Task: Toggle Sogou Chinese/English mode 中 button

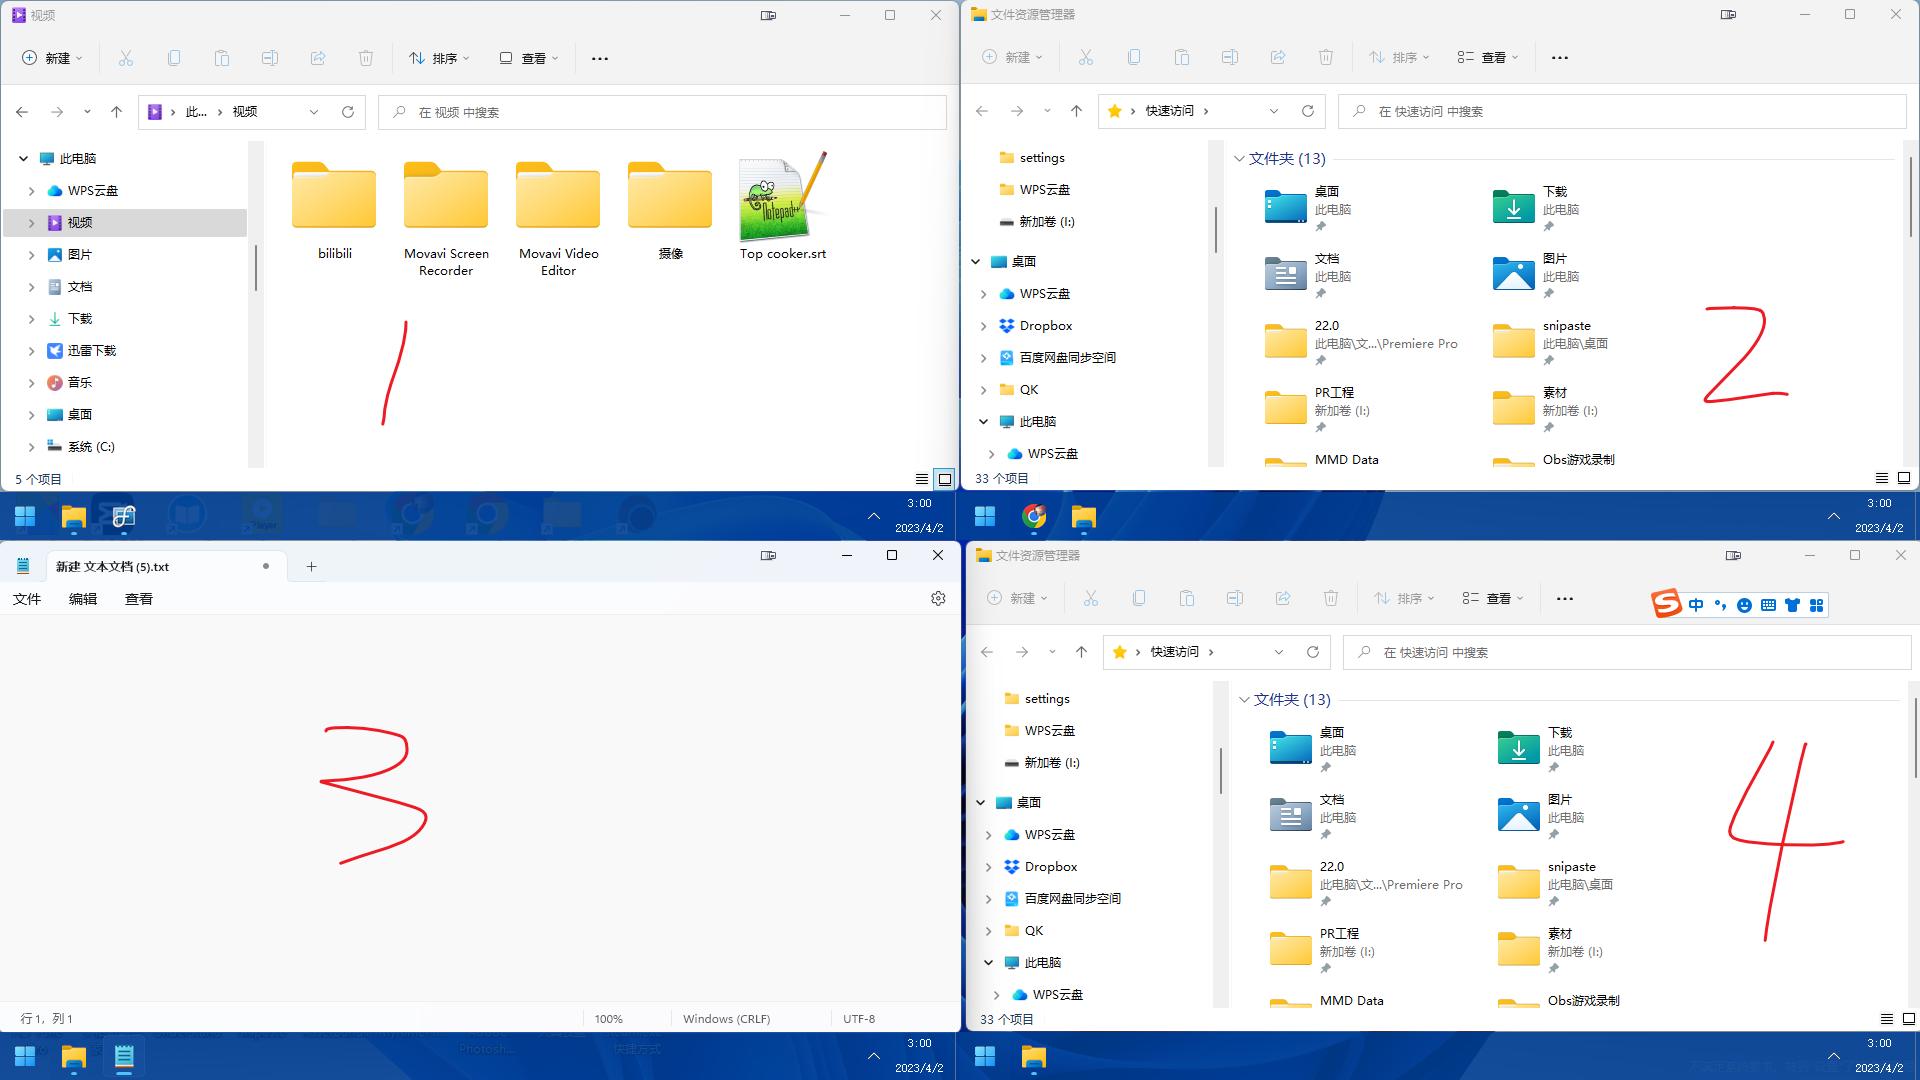Action: point(1696,605)
